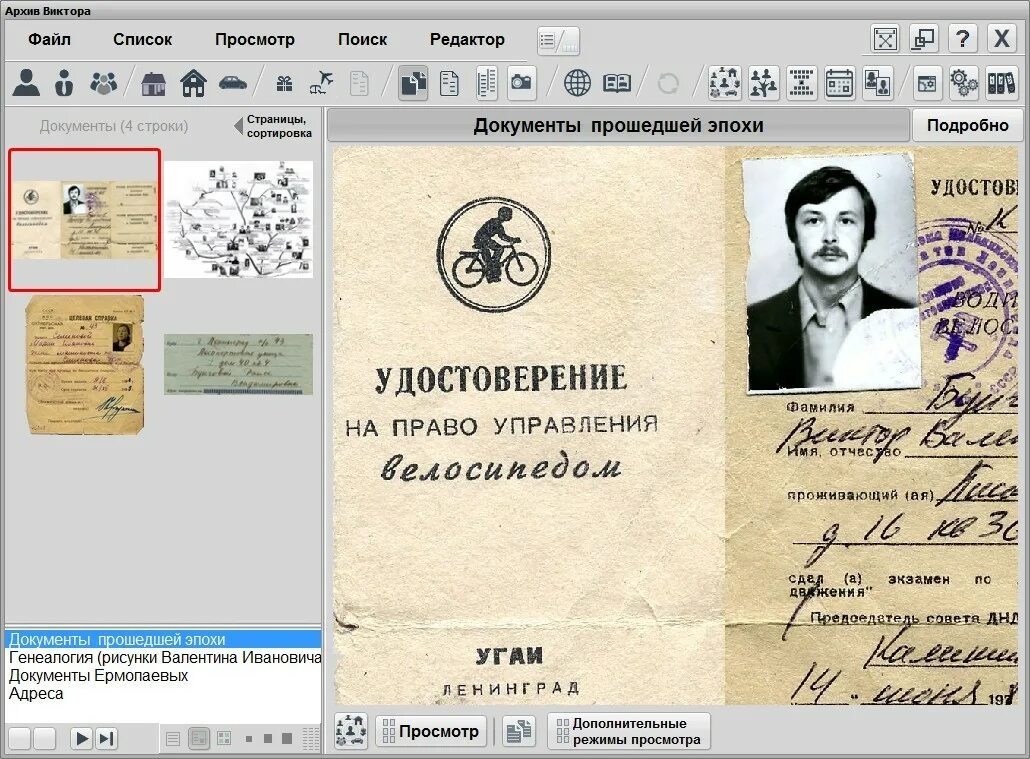
Task: Enable the grid view icon near the calendar
Action: (x=800, y=83)
